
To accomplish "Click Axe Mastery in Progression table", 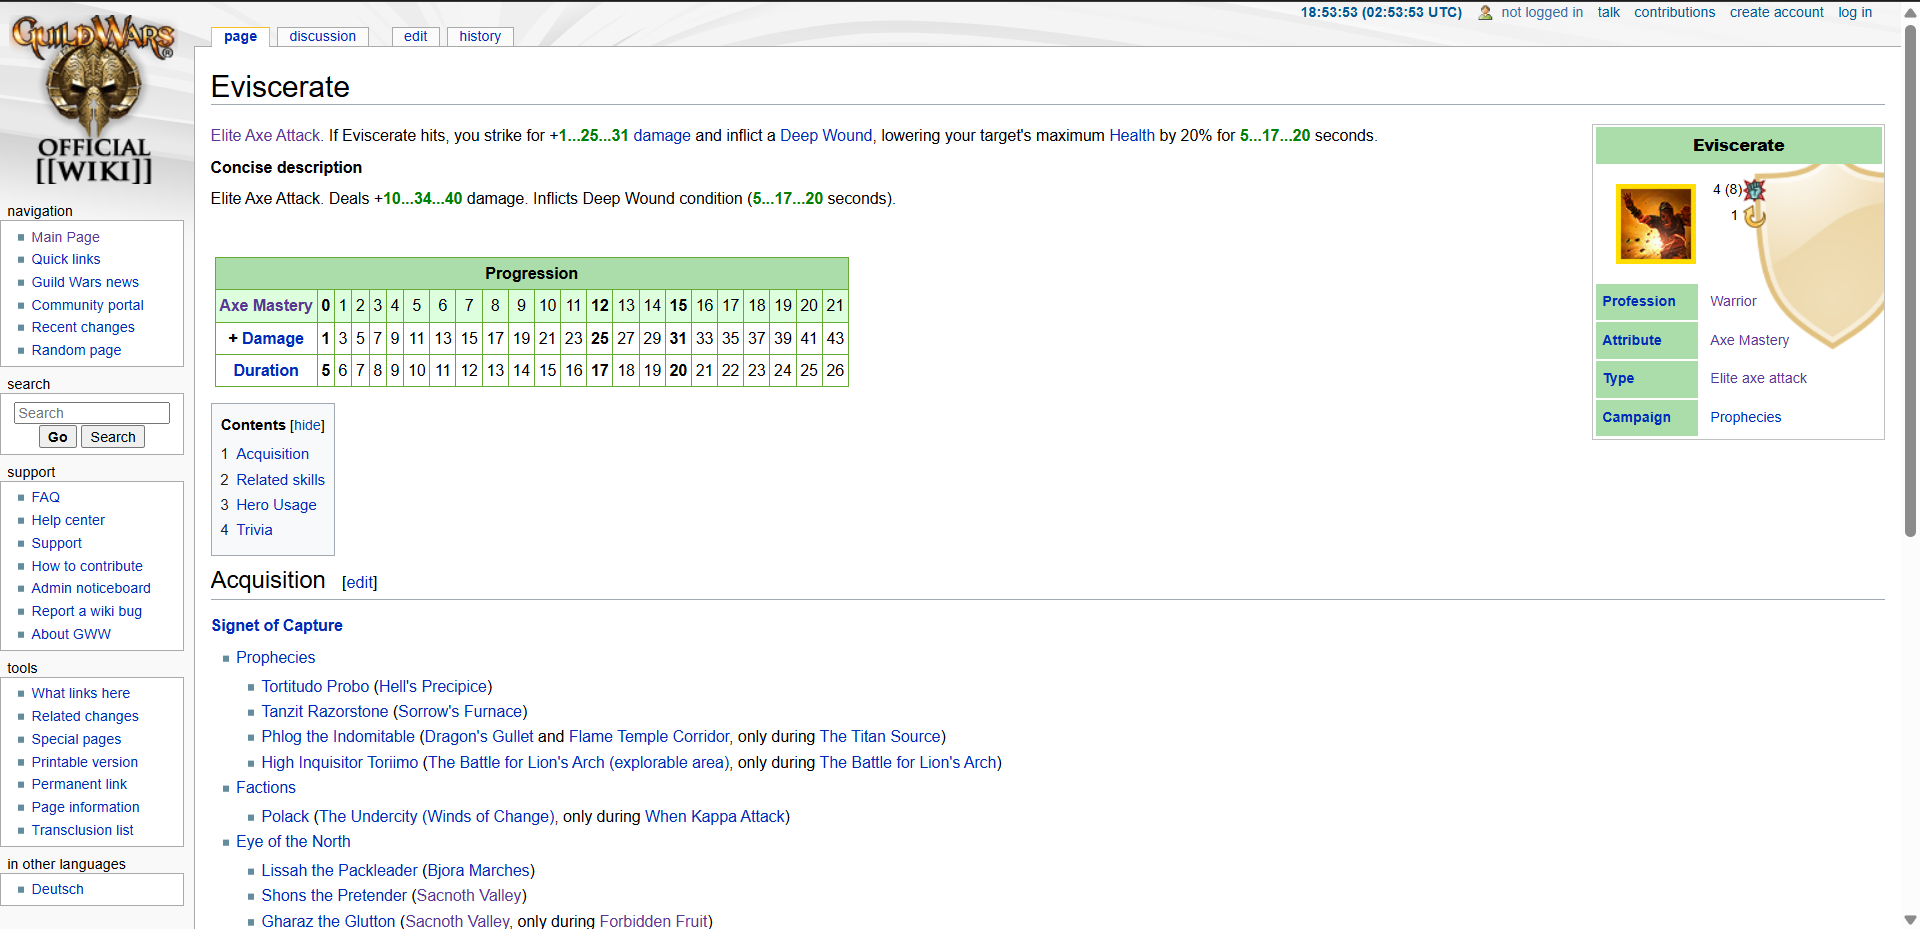I will [266, 305].
